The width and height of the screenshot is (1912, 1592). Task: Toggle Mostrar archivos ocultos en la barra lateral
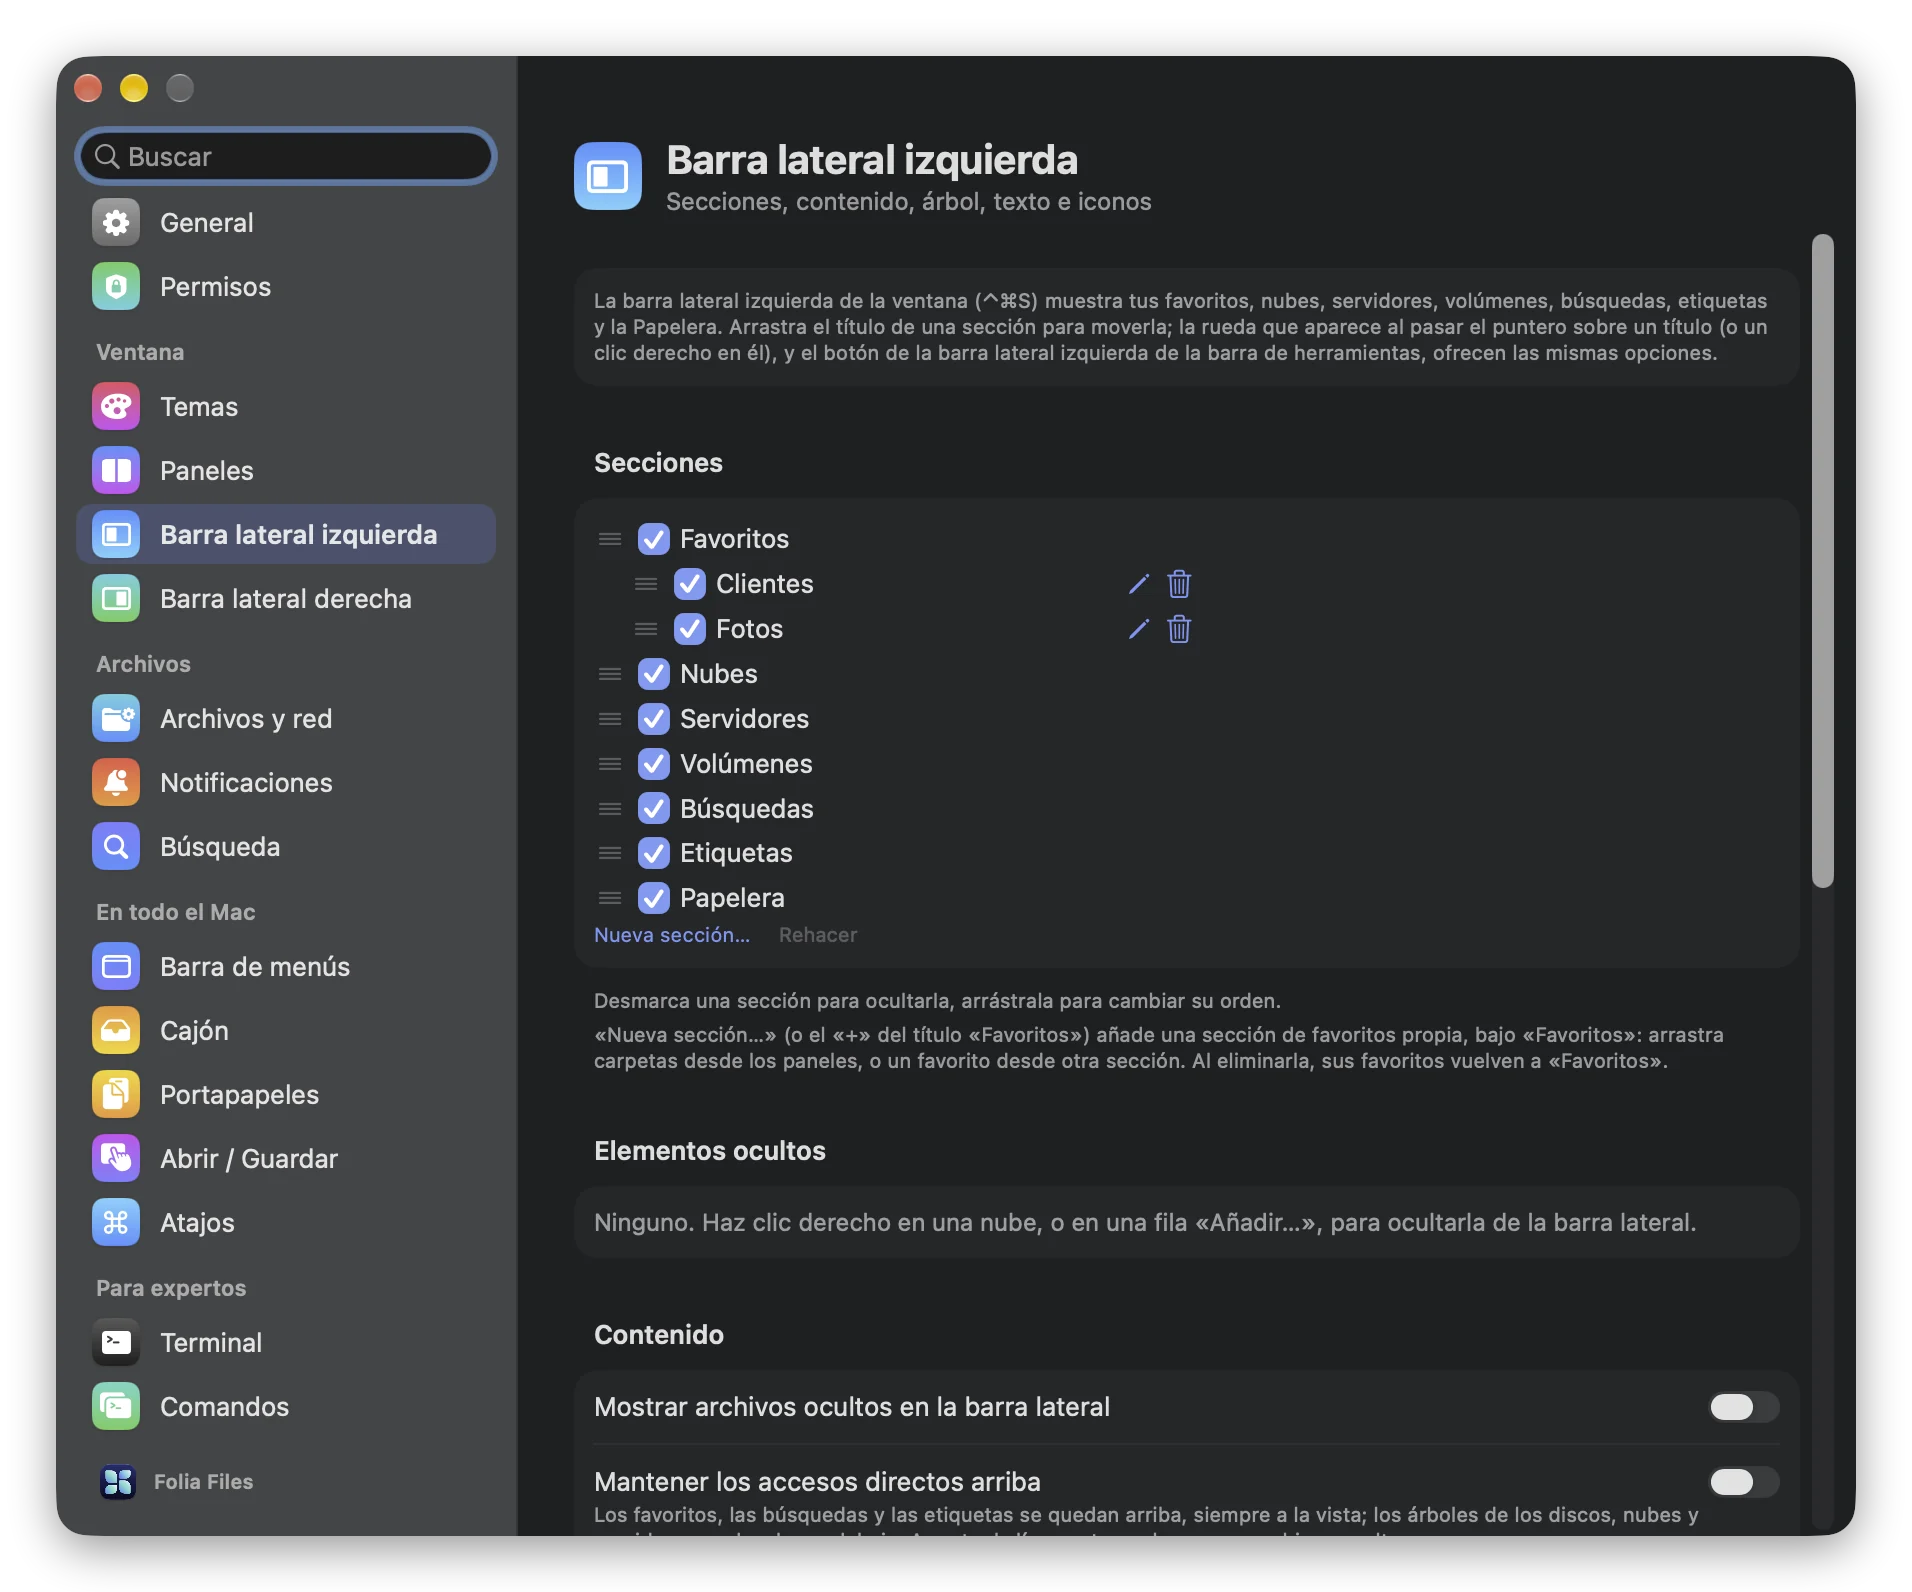pos(1743,1407)
